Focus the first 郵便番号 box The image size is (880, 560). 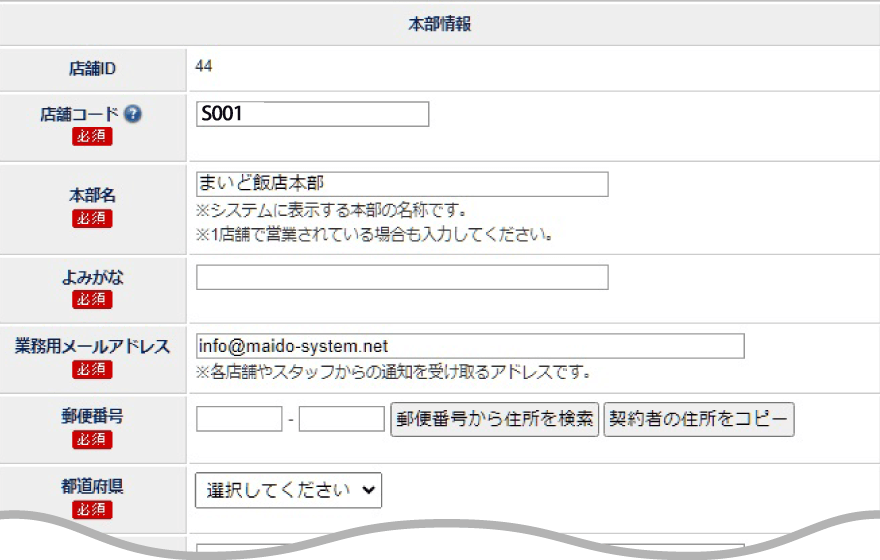(239, 418)
